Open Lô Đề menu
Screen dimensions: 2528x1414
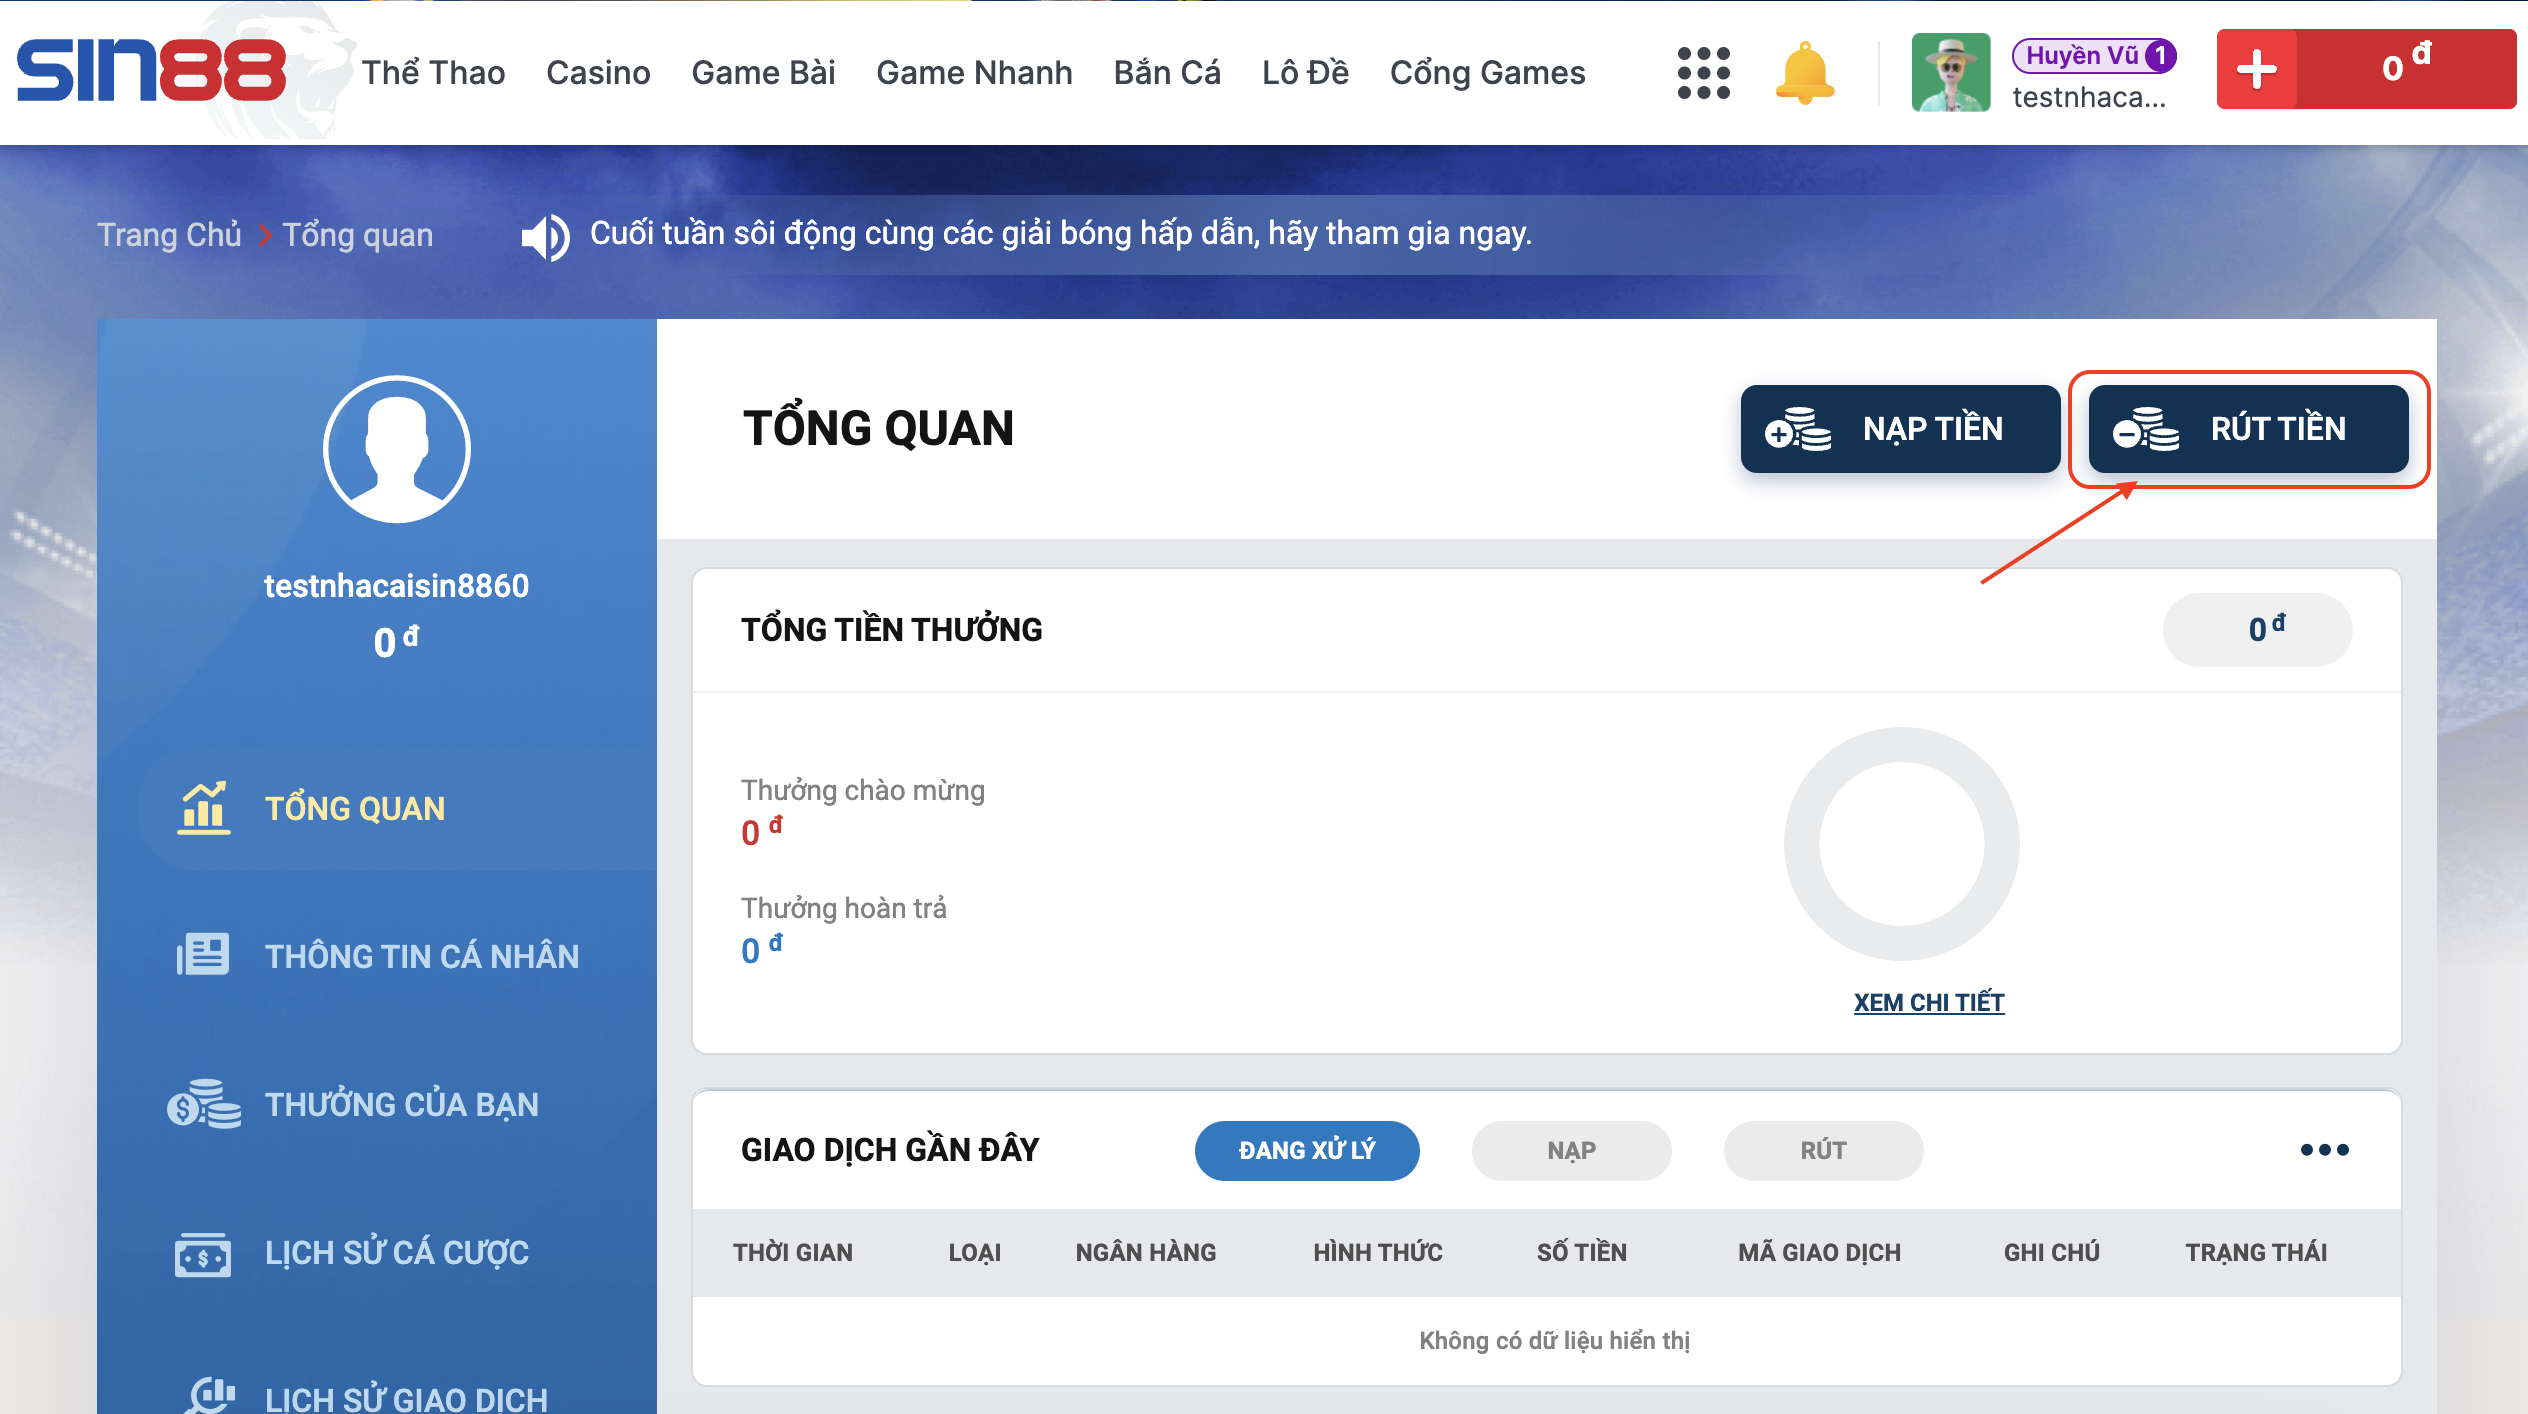(1305, 73)
